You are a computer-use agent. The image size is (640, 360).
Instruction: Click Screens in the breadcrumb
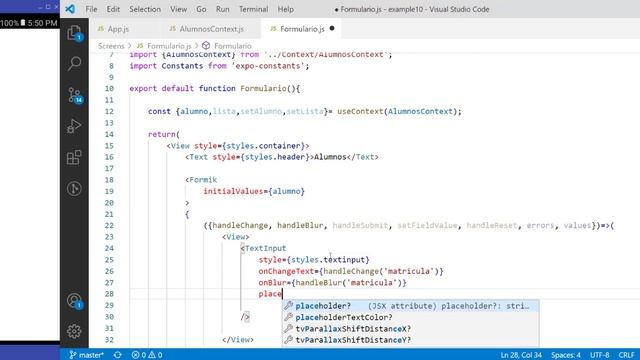111,46
